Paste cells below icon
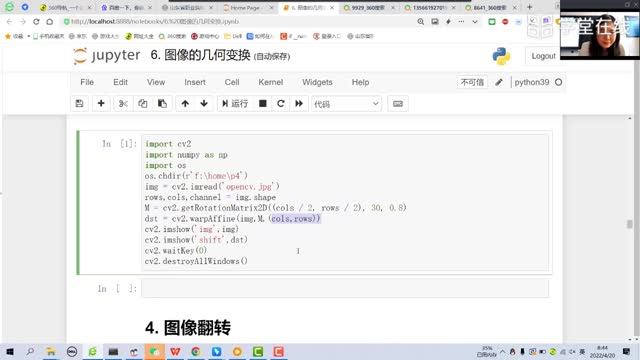640x360 pixels. pyautogui.click(x=162, y=104)
